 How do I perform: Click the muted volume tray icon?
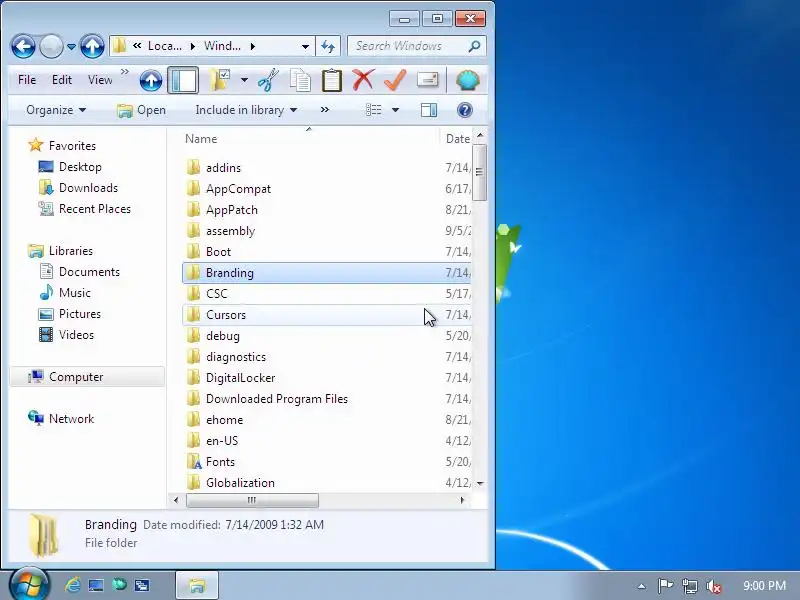coord(713,586)
